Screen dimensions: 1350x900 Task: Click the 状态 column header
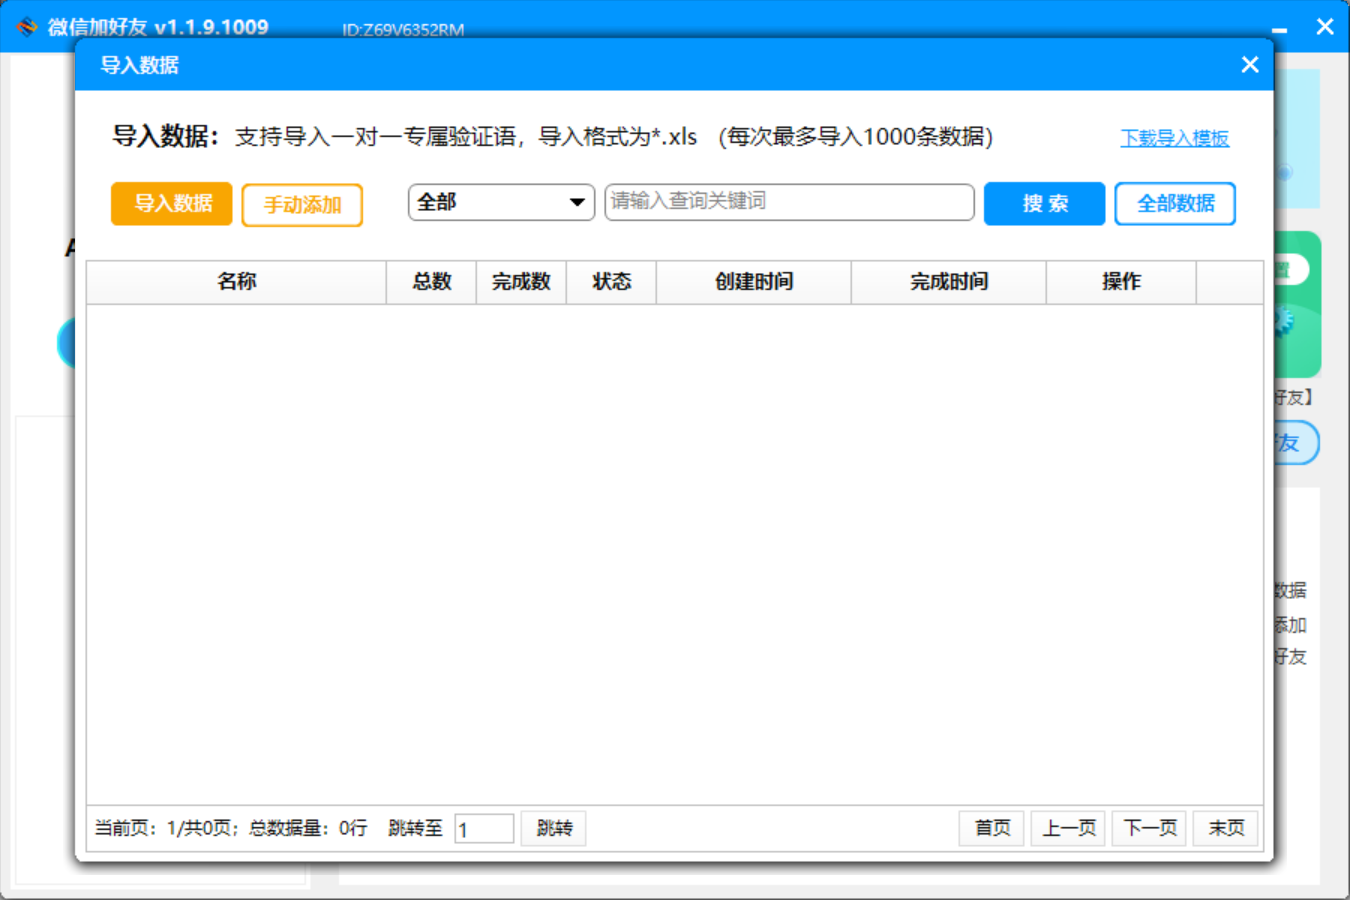(x=611, y=281)
